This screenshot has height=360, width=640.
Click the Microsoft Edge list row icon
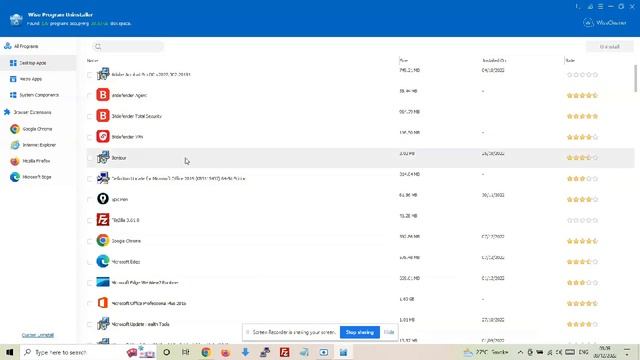click(x=103, y=261)
